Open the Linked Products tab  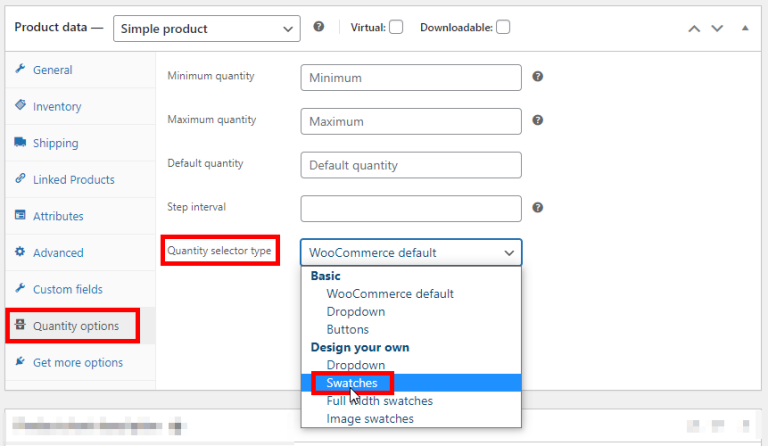point(73,180)
